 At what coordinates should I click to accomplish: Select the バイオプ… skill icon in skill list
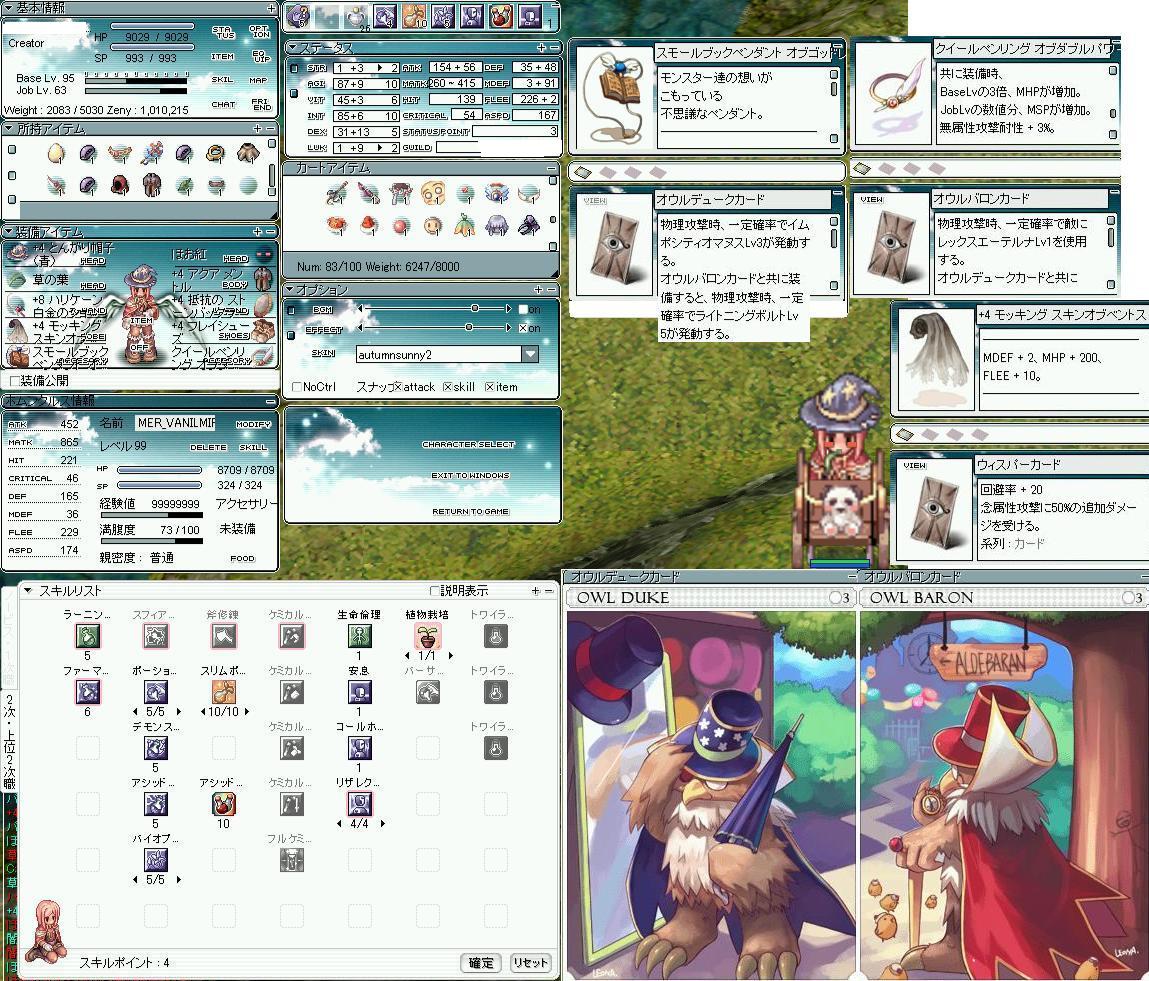coord(155,860)
